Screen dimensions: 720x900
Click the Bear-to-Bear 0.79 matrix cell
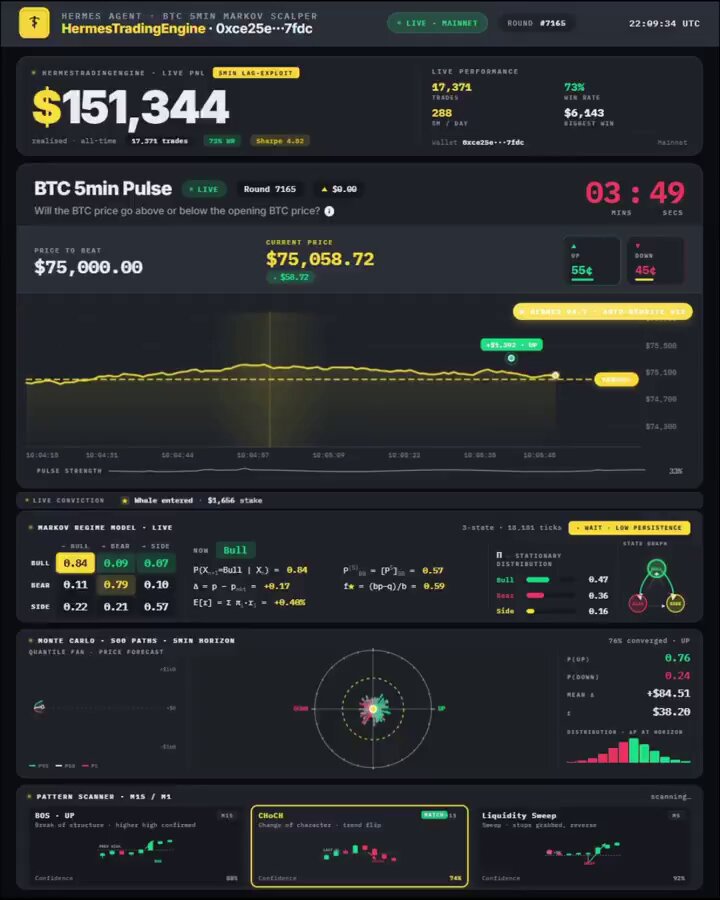115,584
